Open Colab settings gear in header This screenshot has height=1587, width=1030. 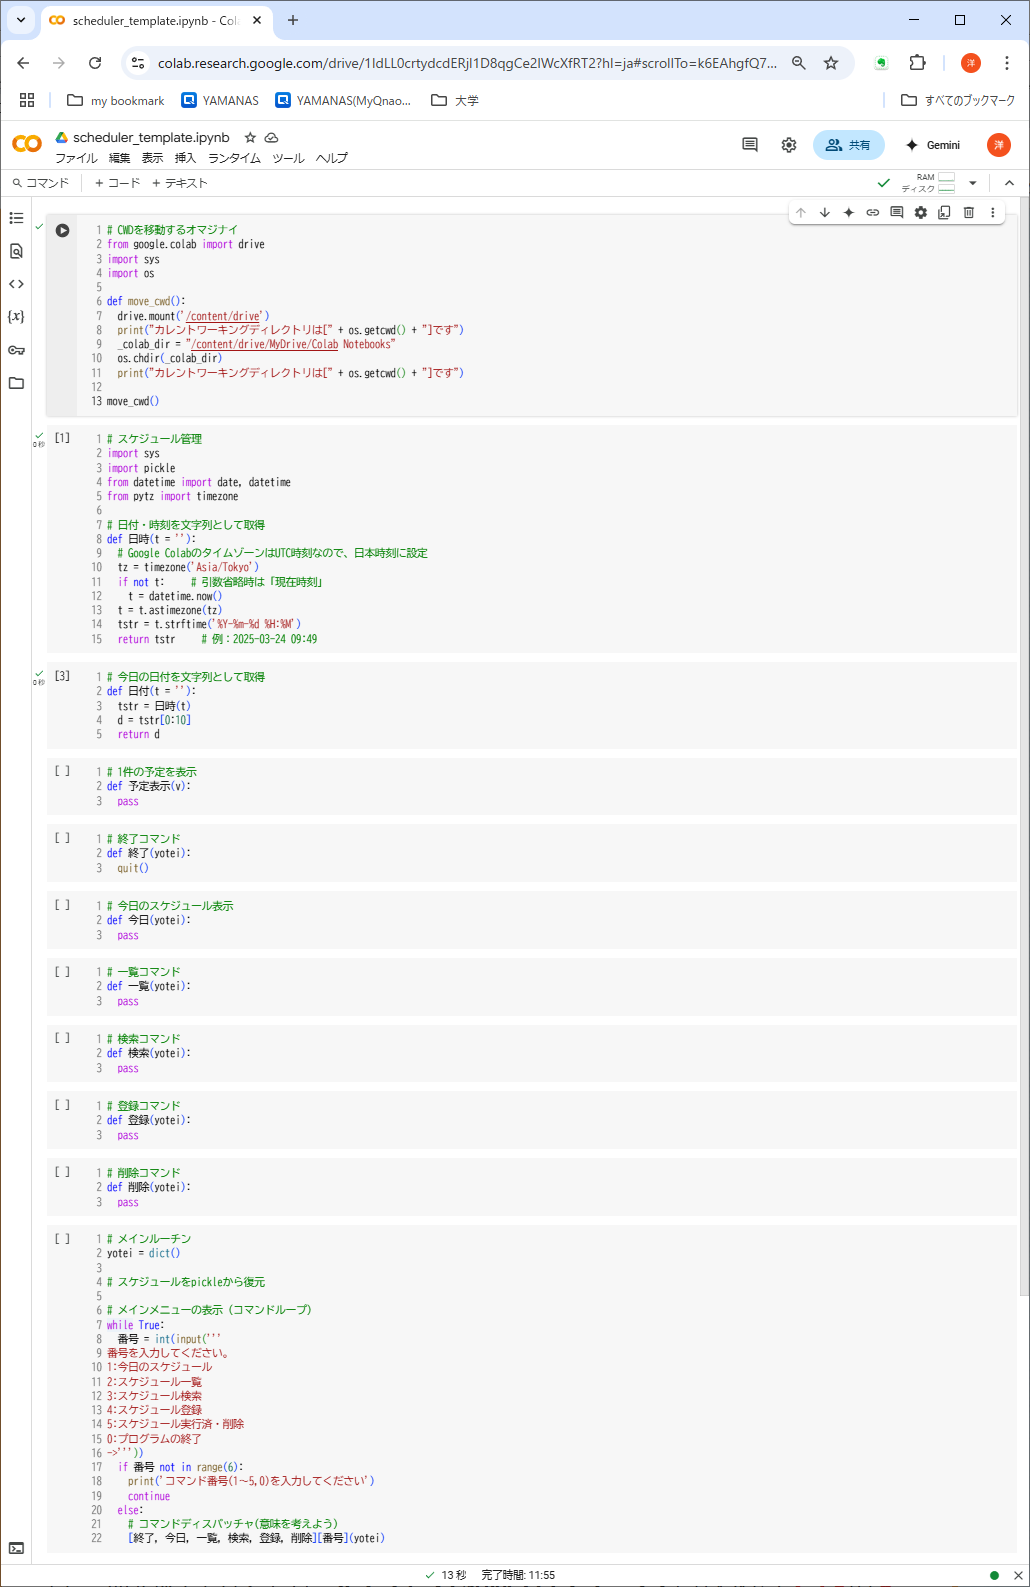pyautogui.click(x=789, y=145)
